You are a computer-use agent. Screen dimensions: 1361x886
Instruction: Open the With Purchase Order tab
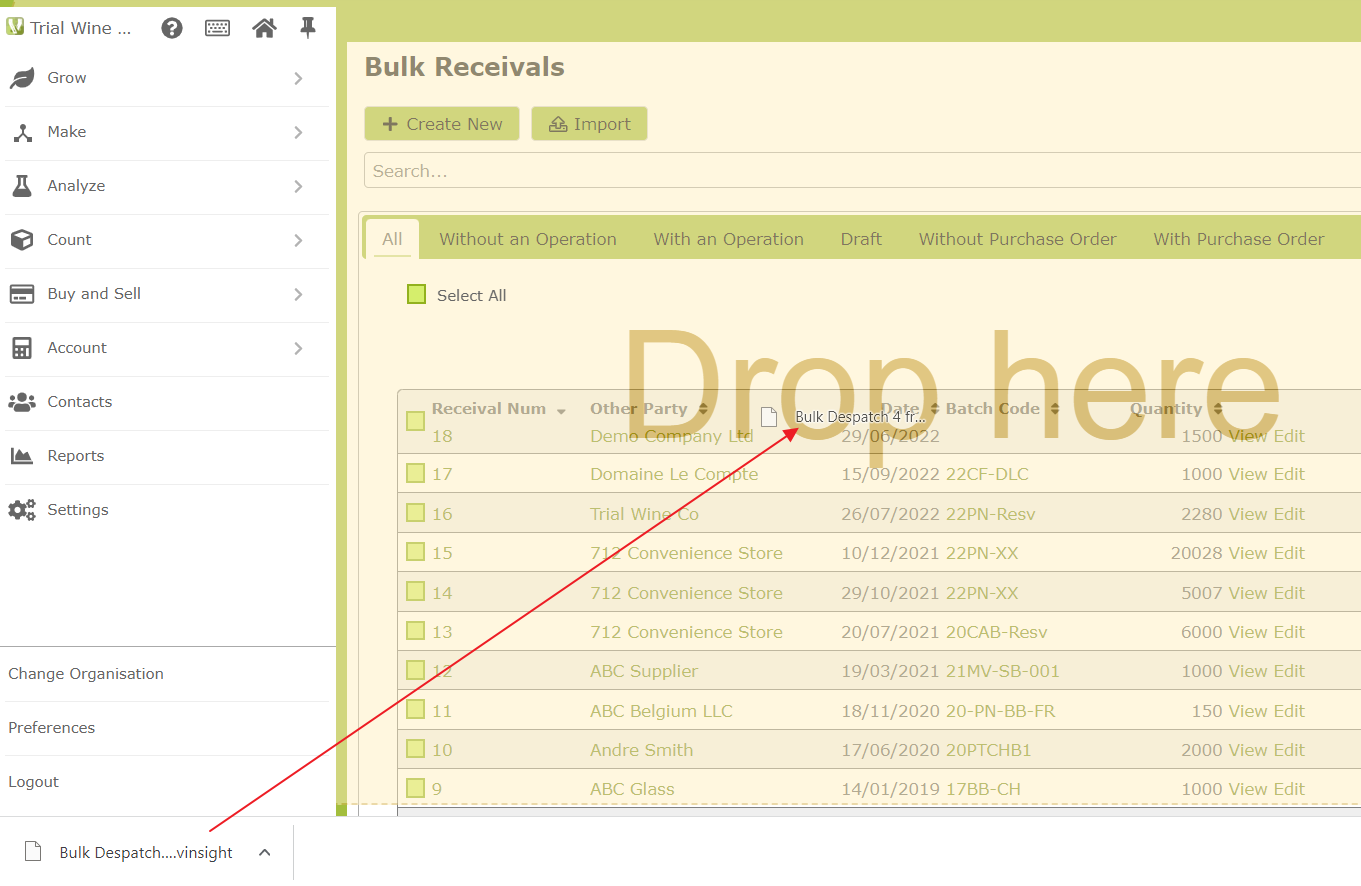(x=1239, y=238)
